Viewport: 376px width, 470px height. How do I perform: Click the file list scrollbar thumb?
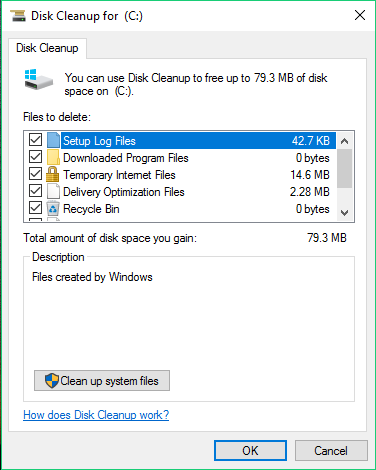coord(344,168)
